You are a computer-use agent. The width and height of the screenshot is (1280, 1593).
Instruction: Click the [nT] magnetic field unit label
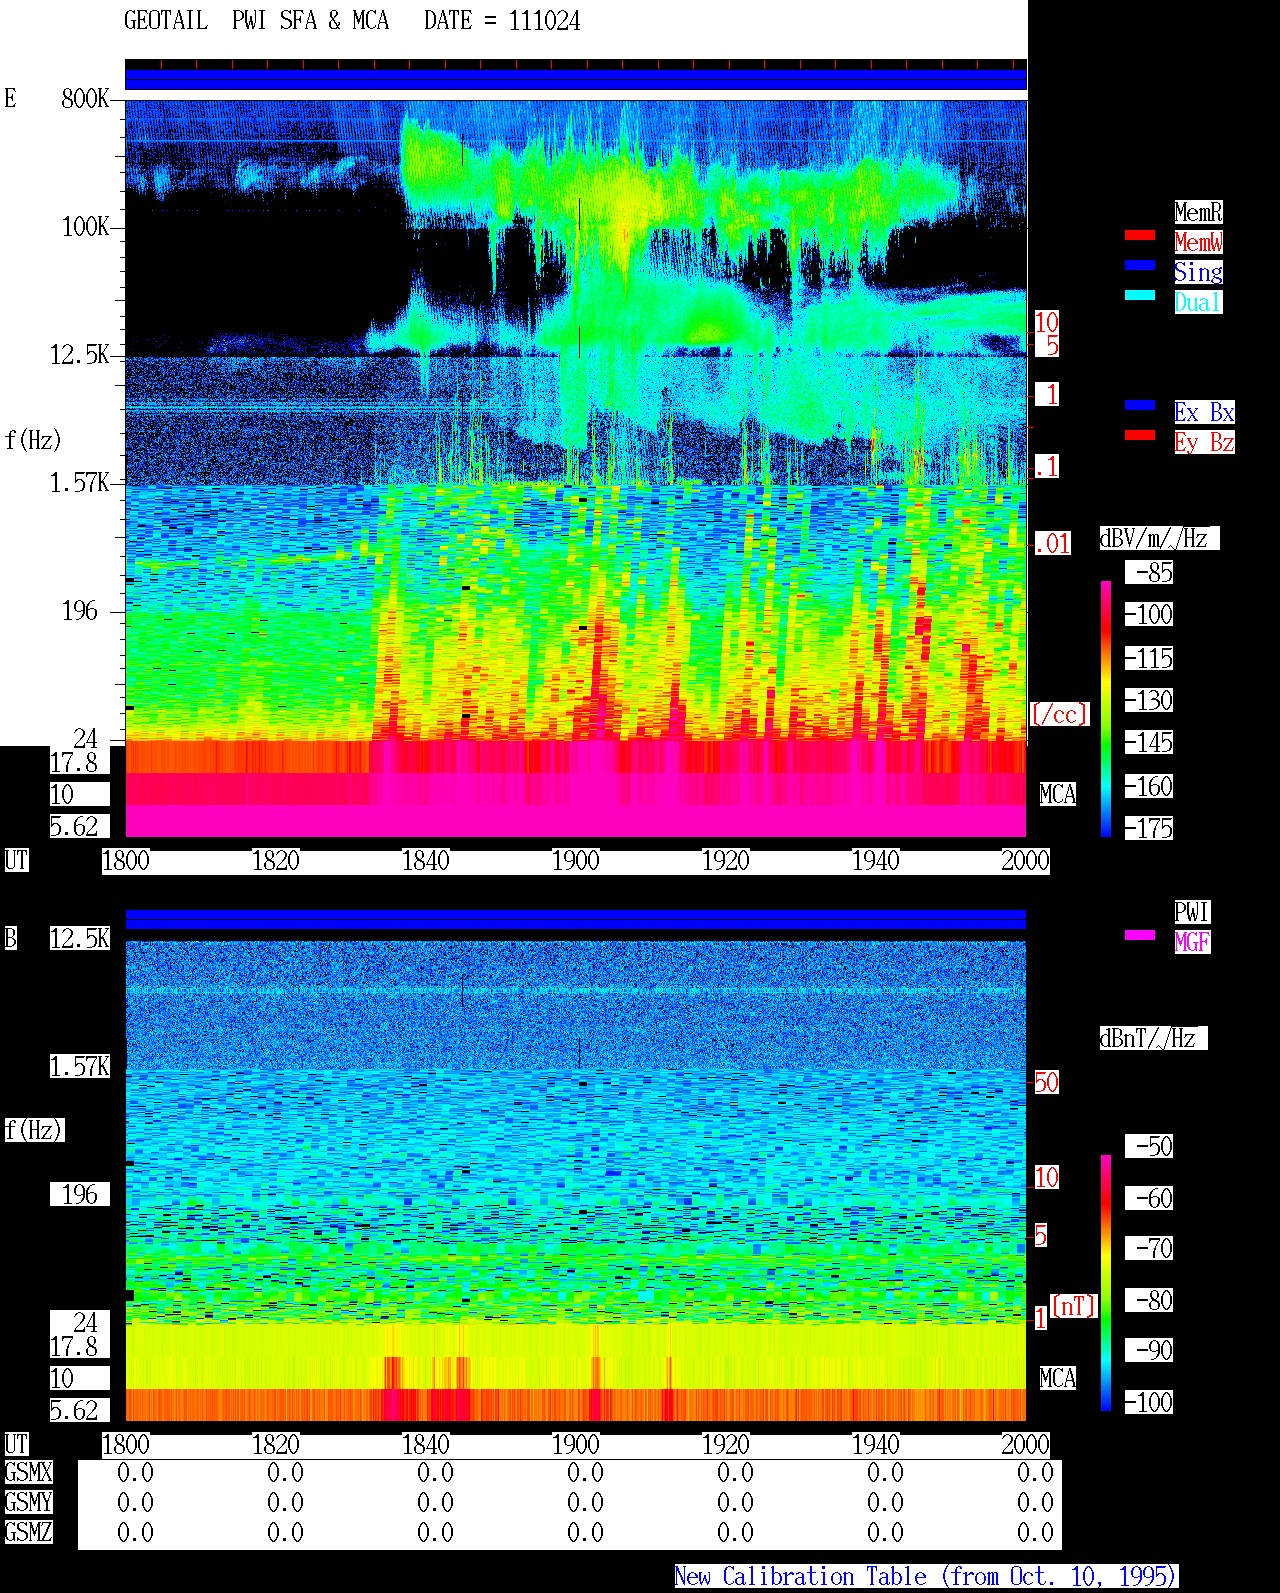pyautogui.click(x=1073, y=1306)
